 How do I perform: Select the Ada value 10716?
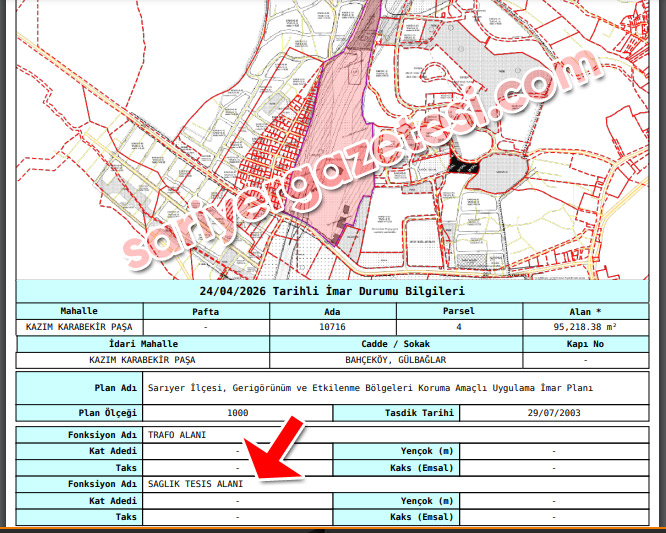(x=332, y=327)
